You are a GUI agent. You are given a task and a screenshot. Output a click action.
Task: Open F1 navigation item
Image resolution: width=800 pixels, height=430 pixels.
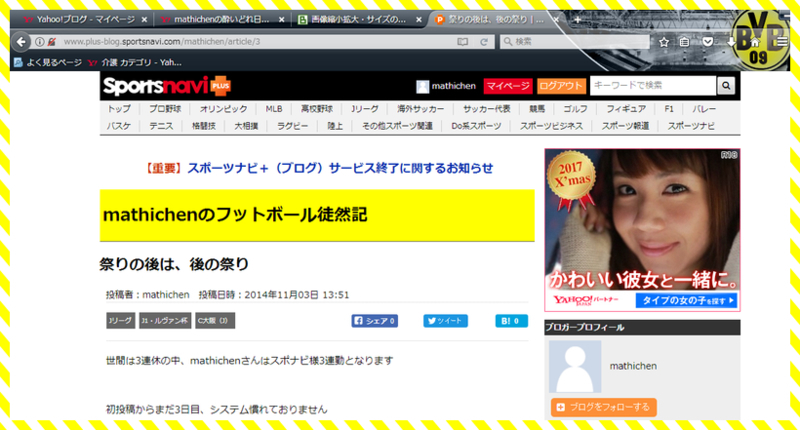(x=669, y=109)
